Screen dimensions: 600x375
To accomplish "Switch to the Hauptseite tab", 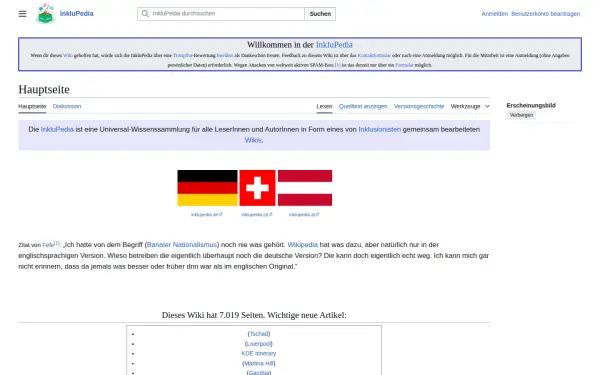I will (32, 106).
